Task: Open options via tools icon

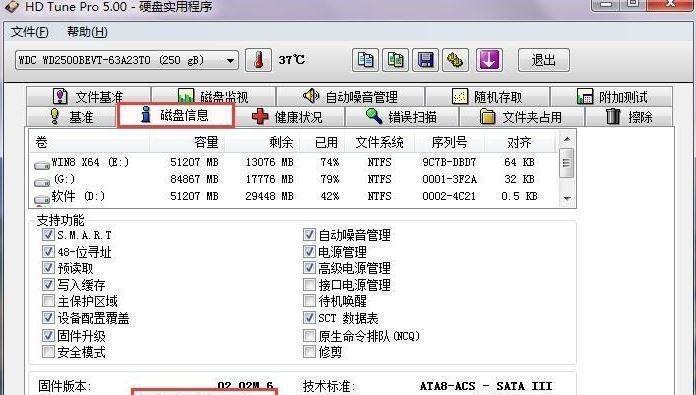Action: 455,60
